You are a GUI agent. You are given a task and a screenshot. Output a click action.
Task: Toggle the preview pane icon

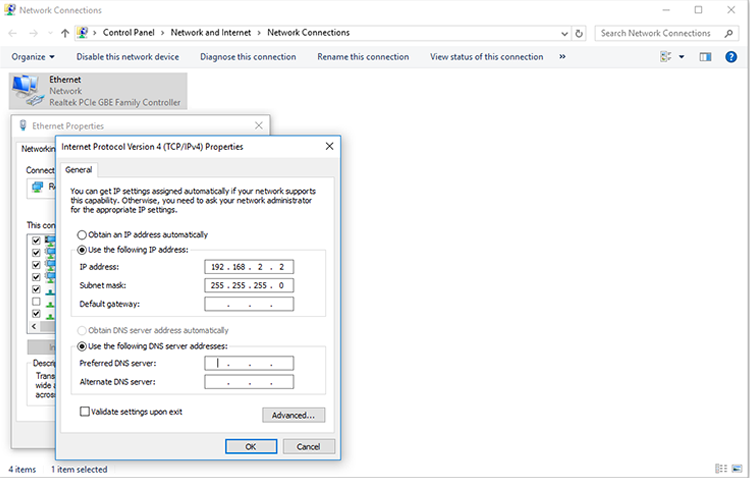(x=705, y=57)
